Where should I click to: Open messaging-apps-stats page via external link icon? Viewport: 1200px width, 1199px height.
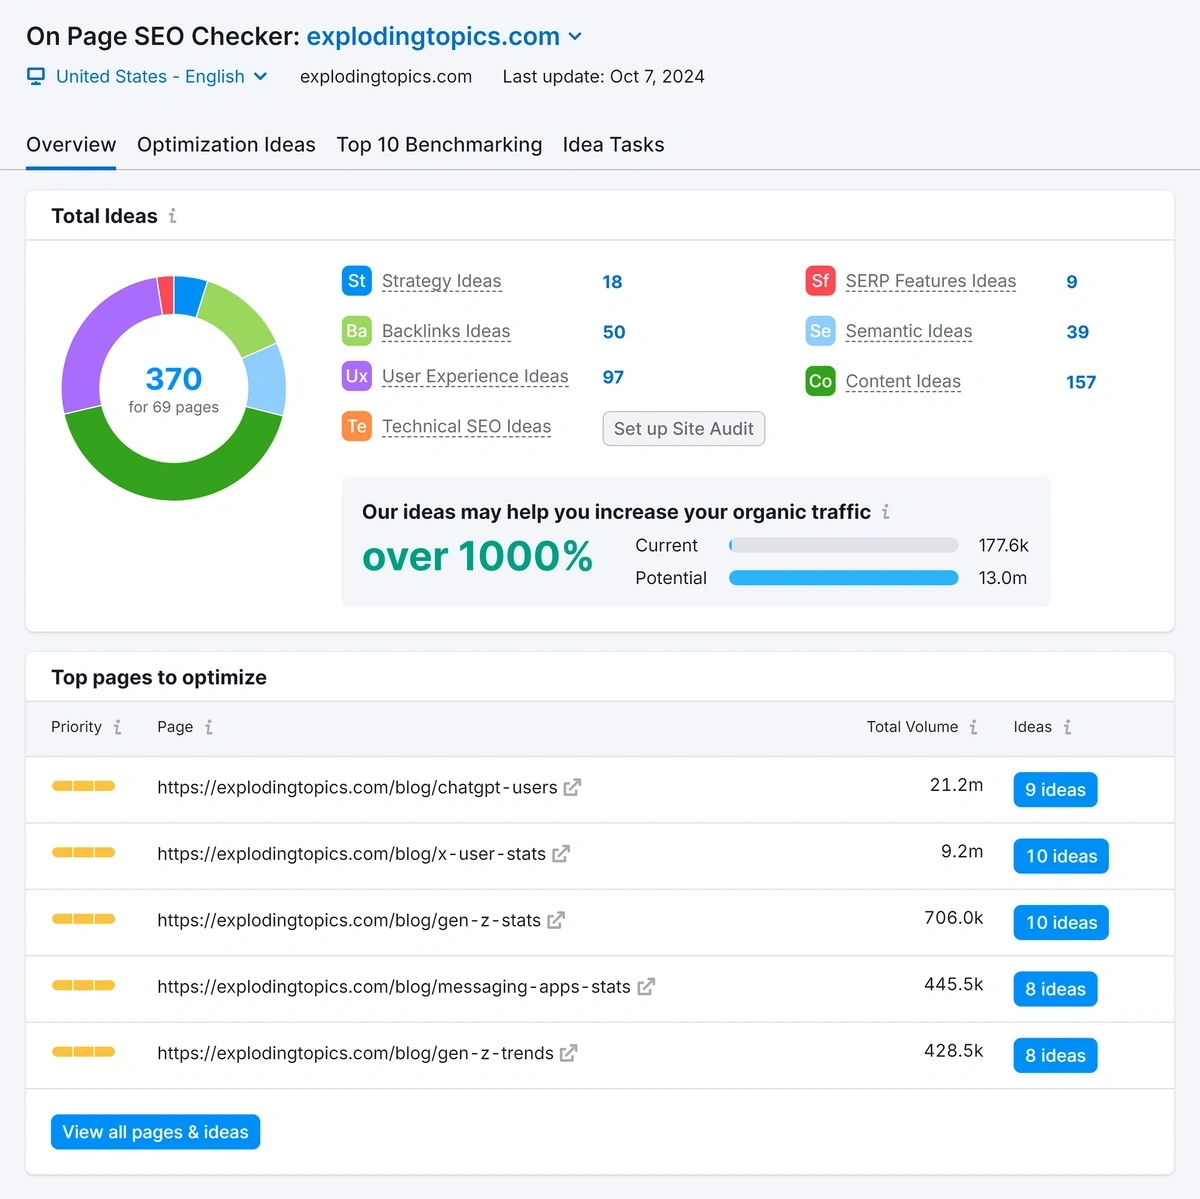click(646, 987)
